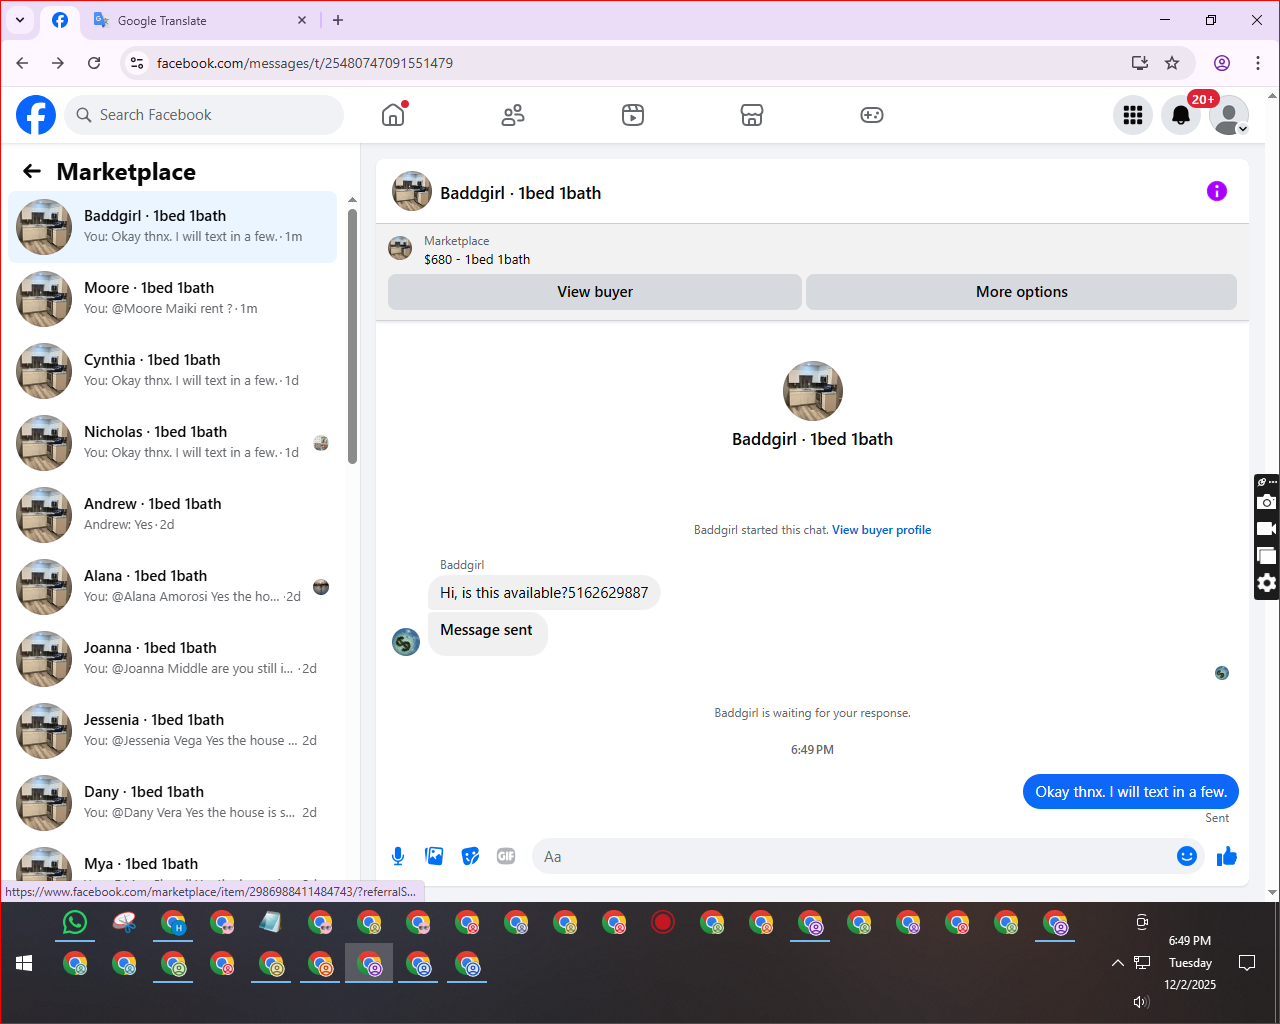
Task: Send a thumbs-up like
Action: tap(1227, 856)
